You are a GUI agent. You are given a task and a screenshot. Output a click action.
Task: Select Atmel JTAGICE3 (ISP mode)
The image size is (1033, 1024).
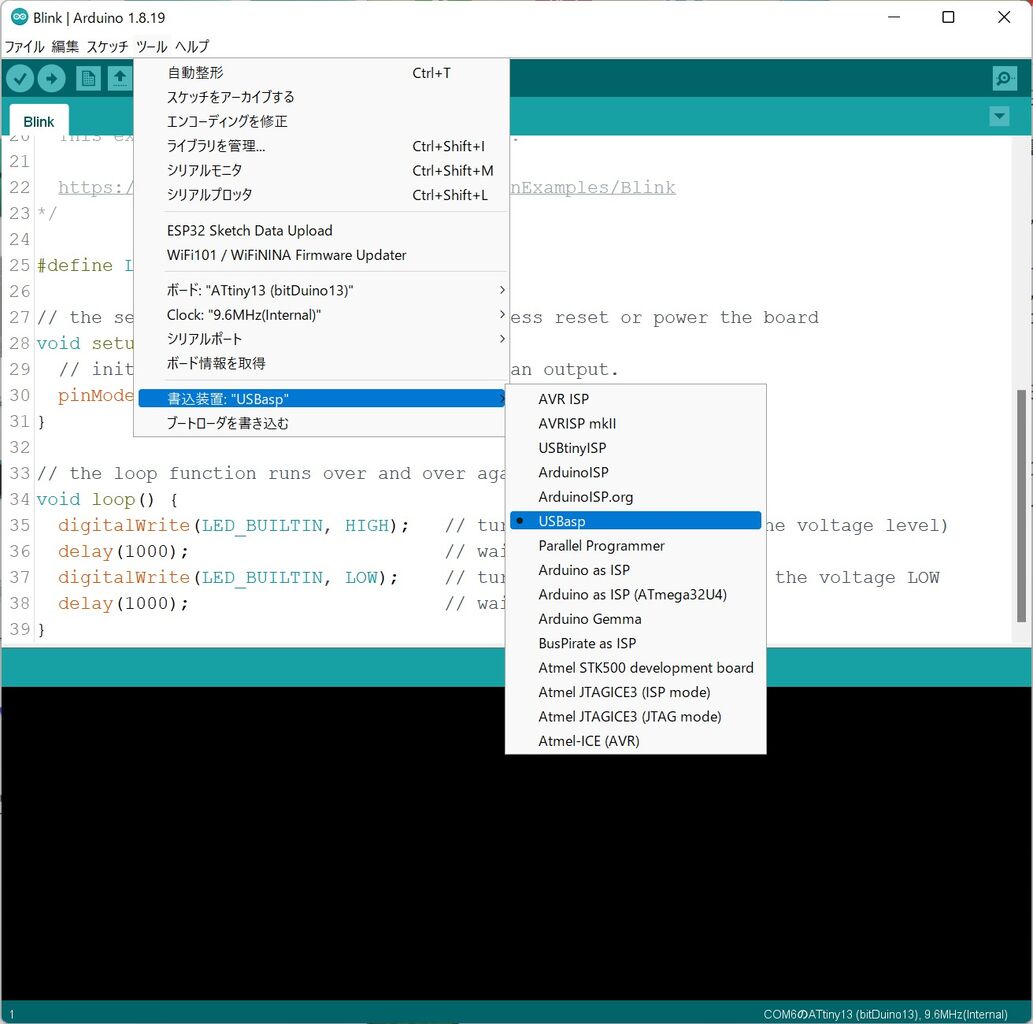[636, 692]
